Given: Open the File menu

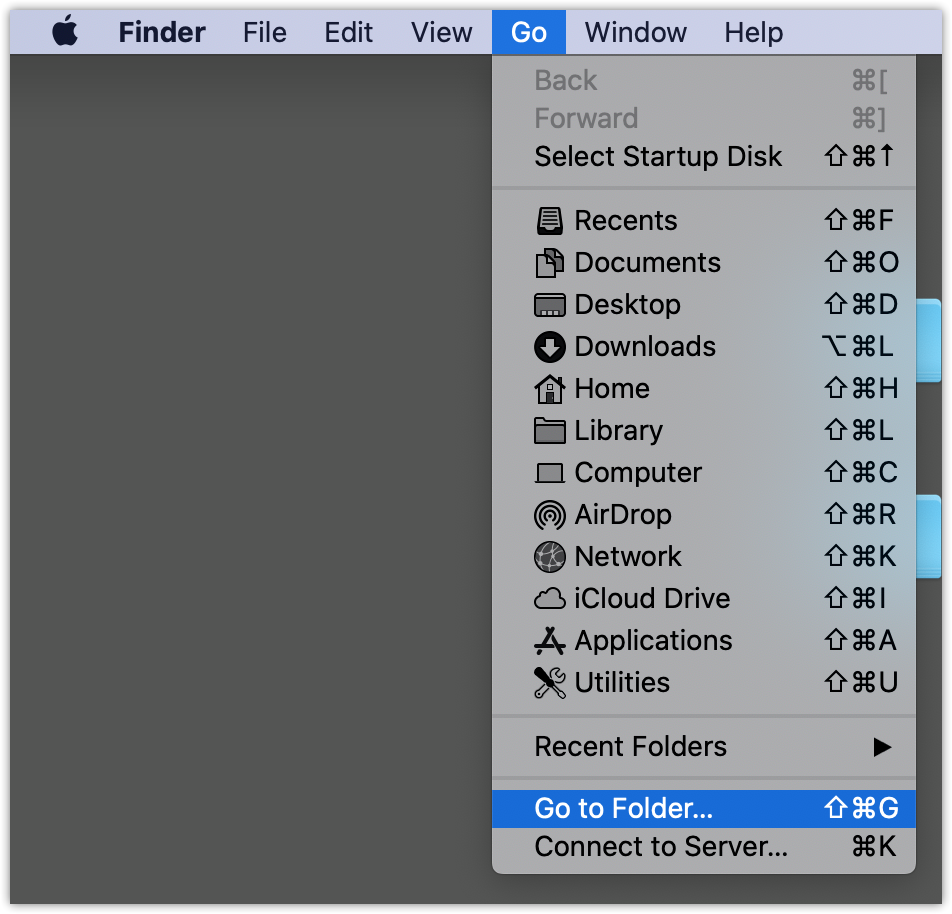Looking at the screenshot, I should (x=264, y=33).
